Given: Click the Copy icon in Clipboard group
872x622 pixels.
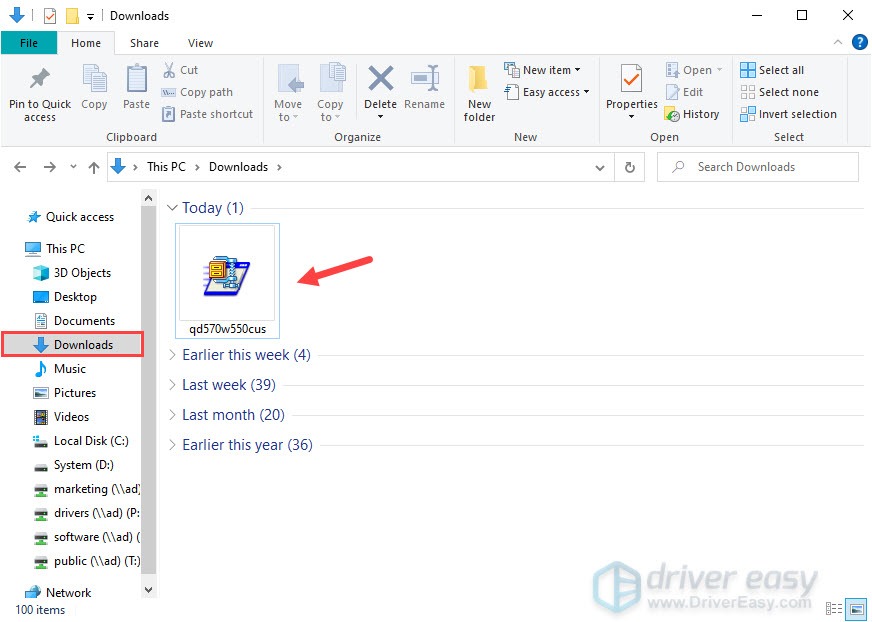Looking at the screenshot, I should tap(94, 79).
